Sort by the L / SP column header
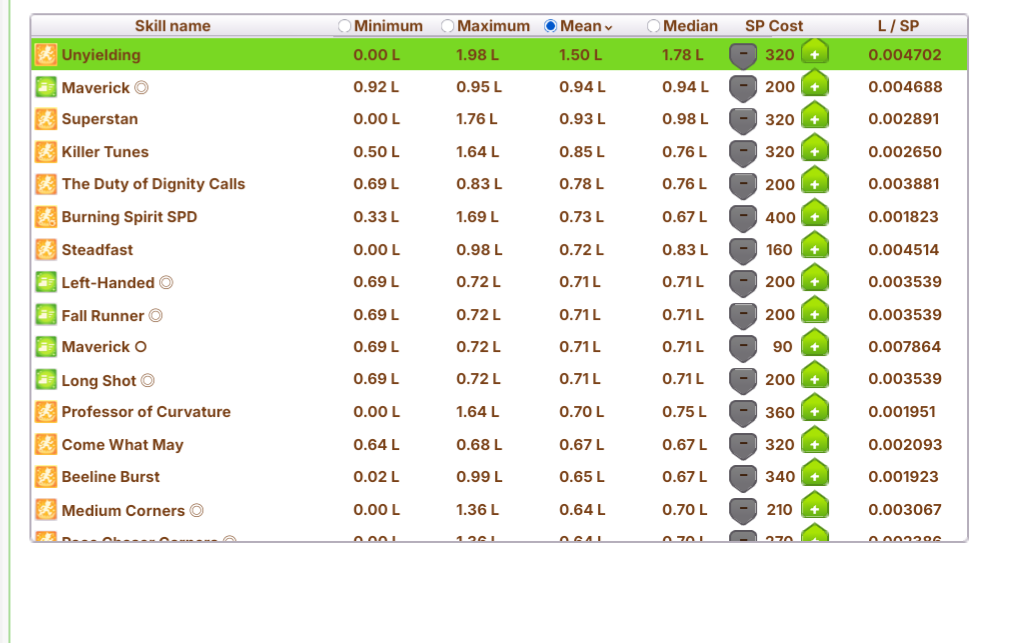Screen dimensions: 1022x643 click(898, 26)
